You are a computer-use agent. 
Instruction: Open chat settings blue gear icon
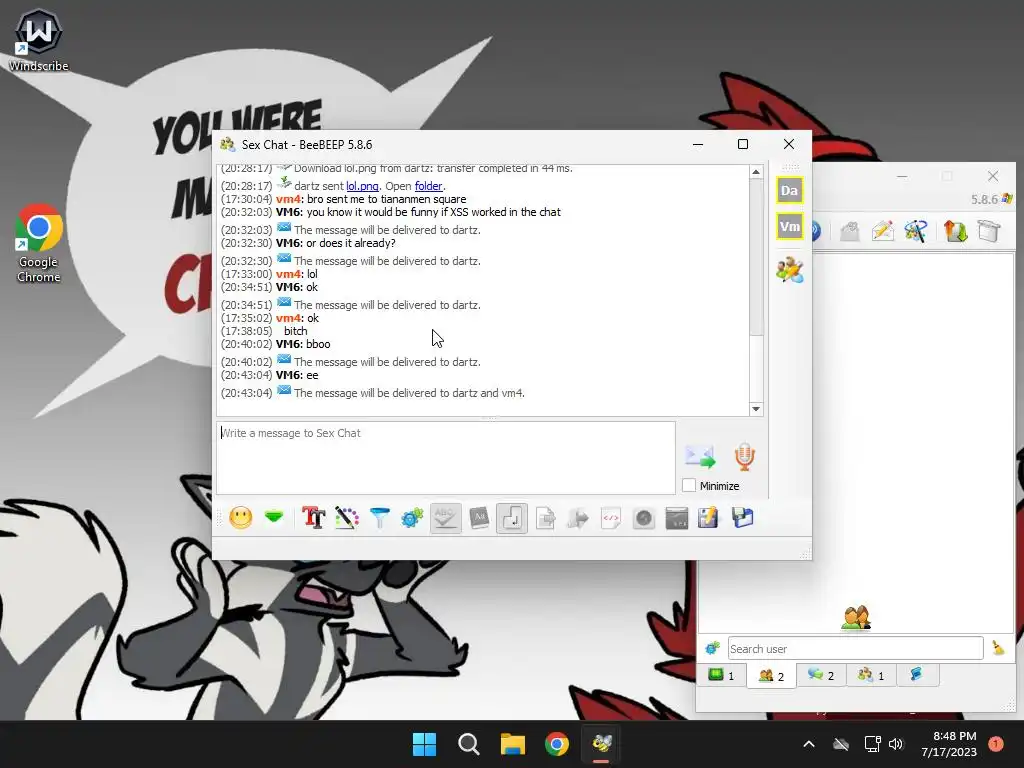(x=412, y=518)
